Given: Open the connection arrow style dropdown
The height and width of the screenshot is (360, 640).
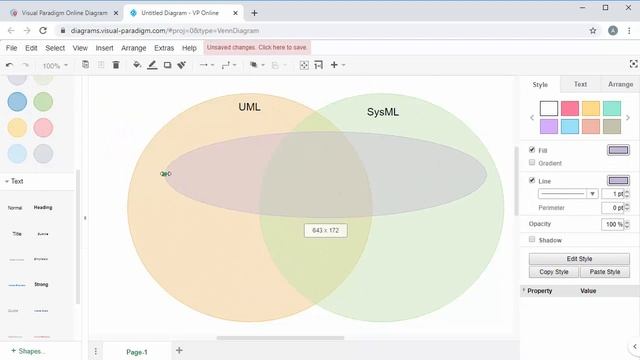Looking at the screenshot, I should click(207, 65).
